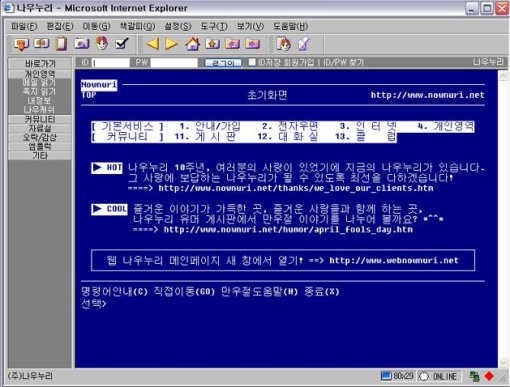Click the orange speech-bubble connect toolbar icon
Screen dimensions: 510x387
click(x=22, y=44)
